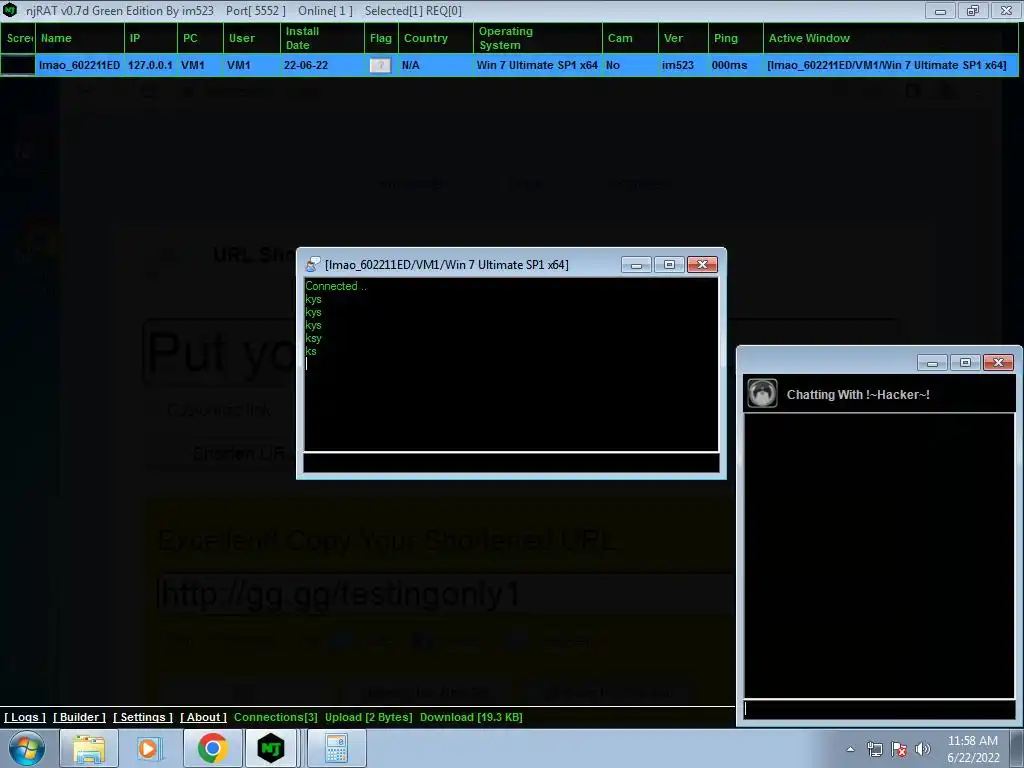Open Google Chrome from taskbar
Image resolution: width=1024 pixels, height=768 pixels.
(x=212, y=748)
